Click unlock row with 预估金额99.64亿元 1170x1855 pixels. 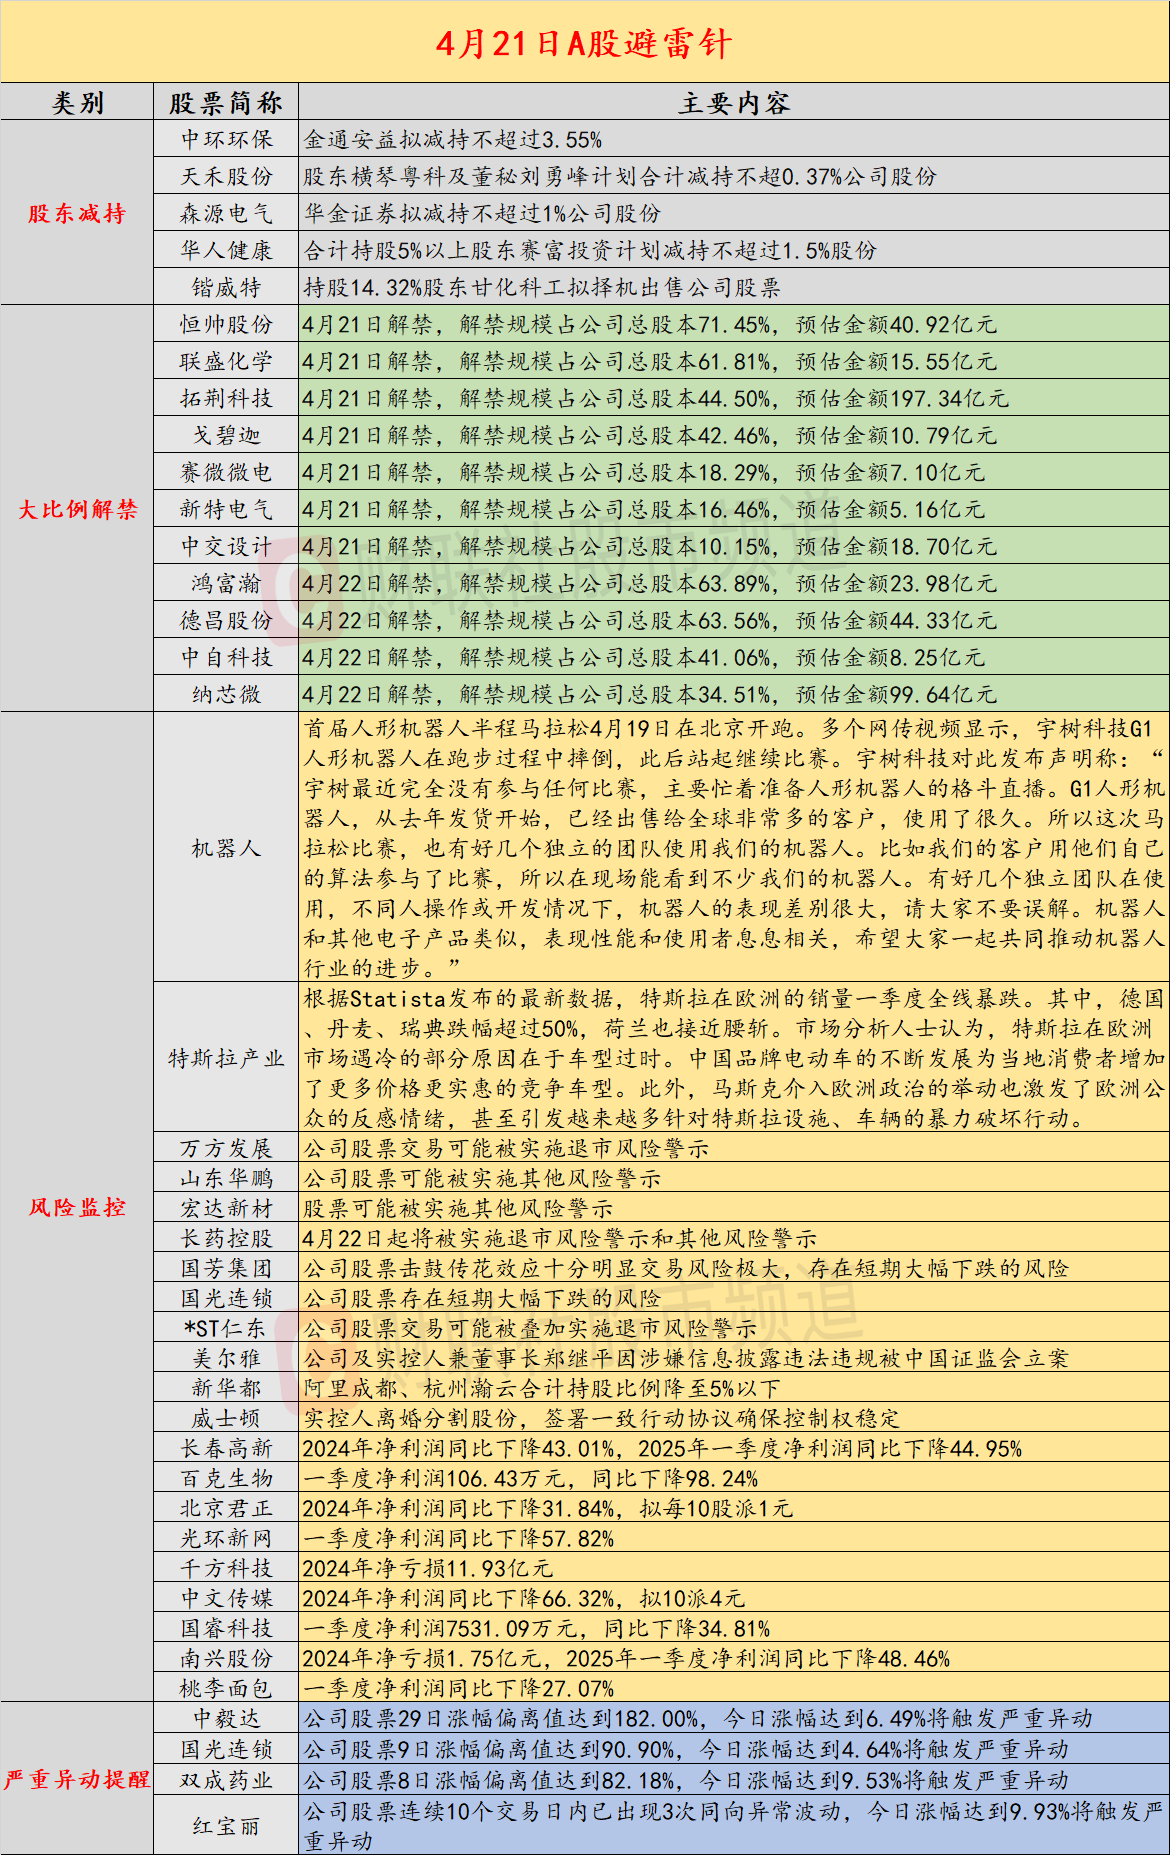734,694
